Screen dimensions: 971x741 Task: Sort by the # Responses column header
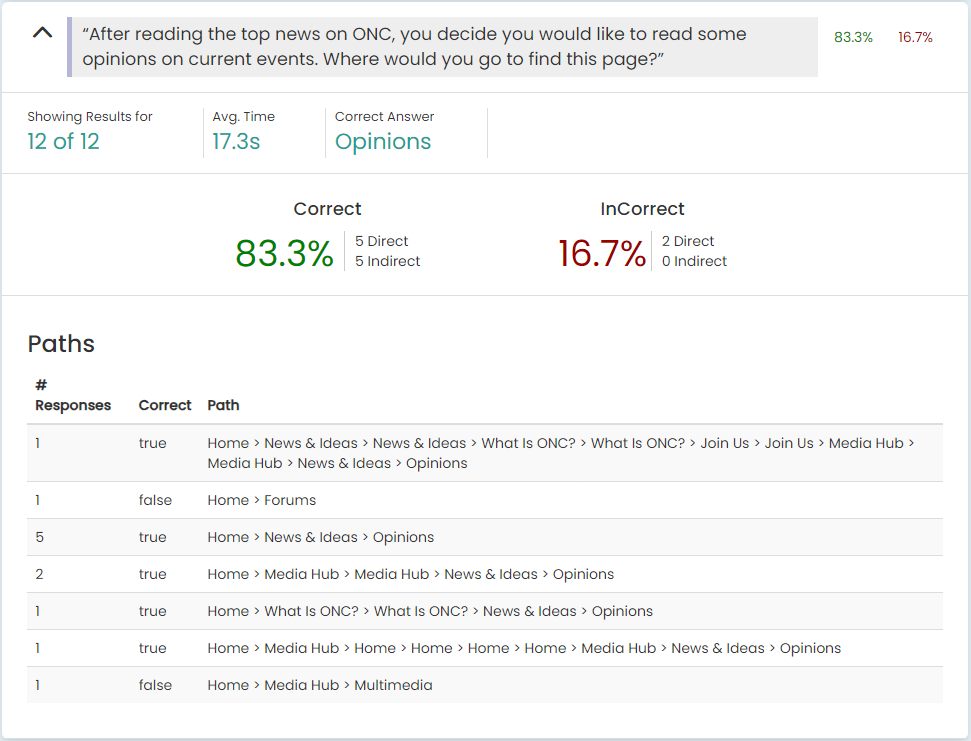click(72, 395)
